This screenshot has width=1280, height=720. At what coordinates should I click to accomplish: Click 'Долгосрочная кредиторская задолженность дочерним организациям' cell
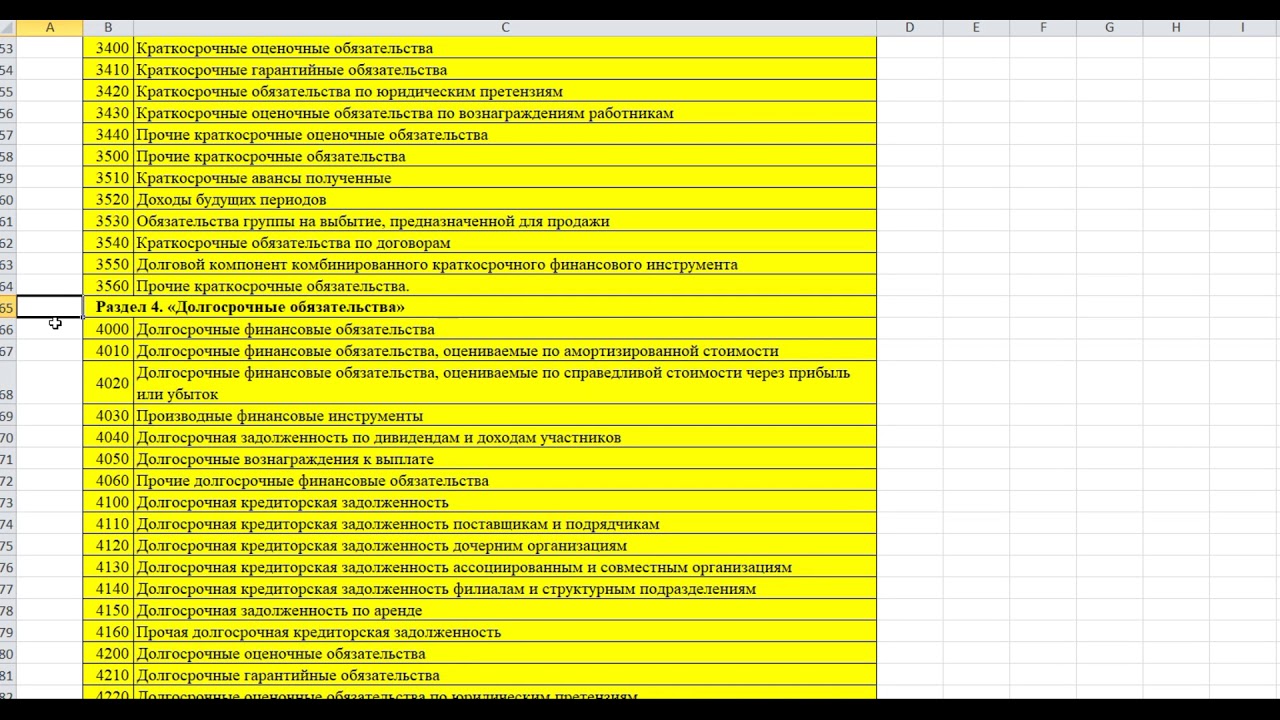click(505, 546)
